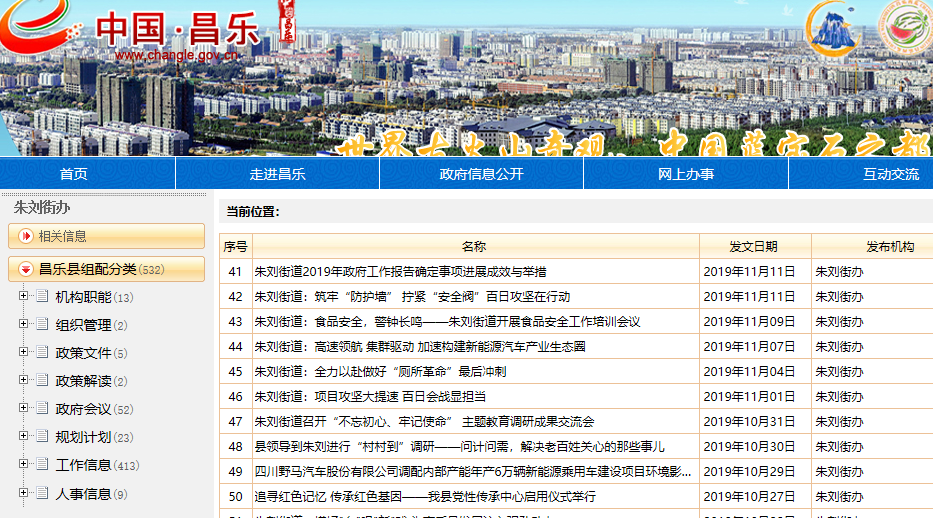Click the document icon next to 政策文件
Screen dimensions: 933x518
click(x=42, y=353)
